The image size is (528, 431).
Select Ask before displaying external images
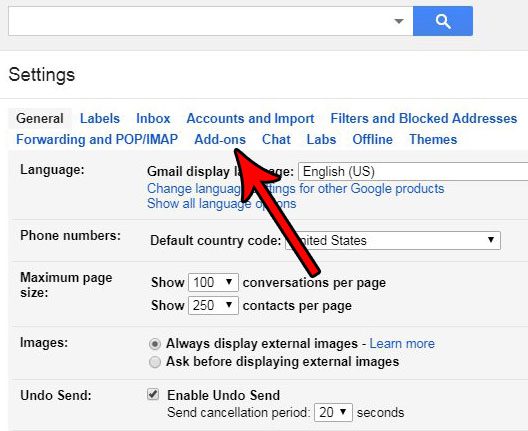click(155, 362)
